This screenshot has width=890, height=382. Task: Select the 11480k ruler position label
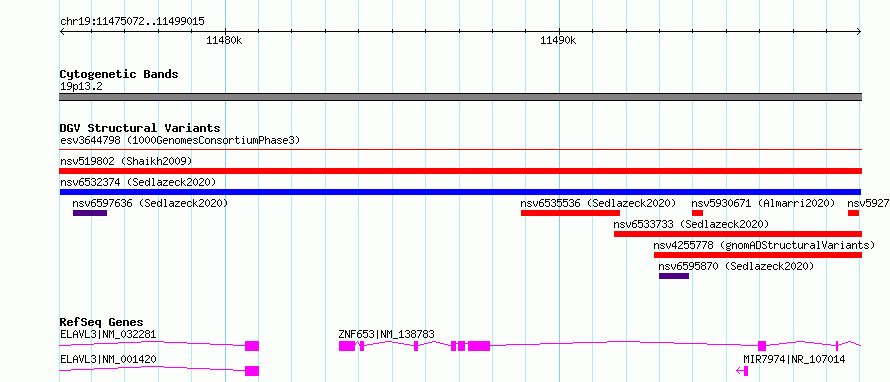tap(224, 40)
